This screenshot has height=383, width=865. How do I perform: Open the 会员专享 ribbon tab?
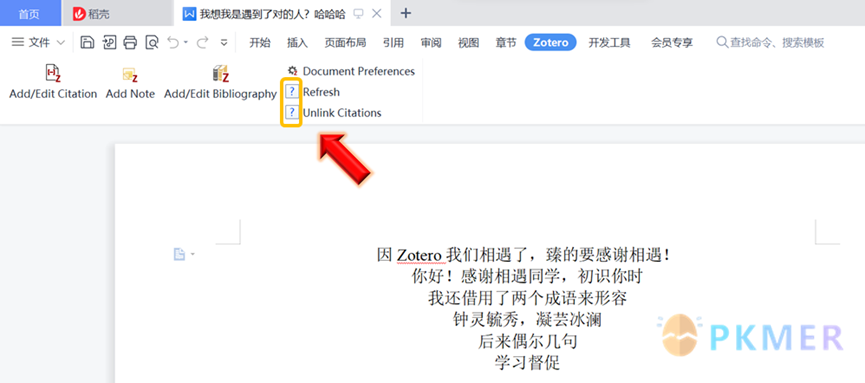[x=672, y=42]
